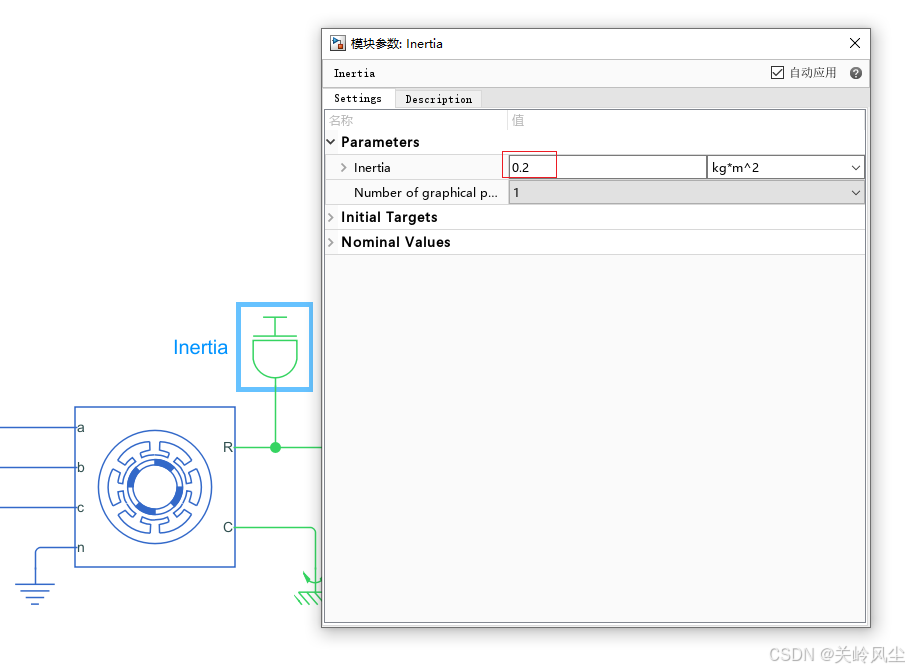The image size is (909, 670).
Task: Open help with the question mark icon
Action: tap(856, 73)
